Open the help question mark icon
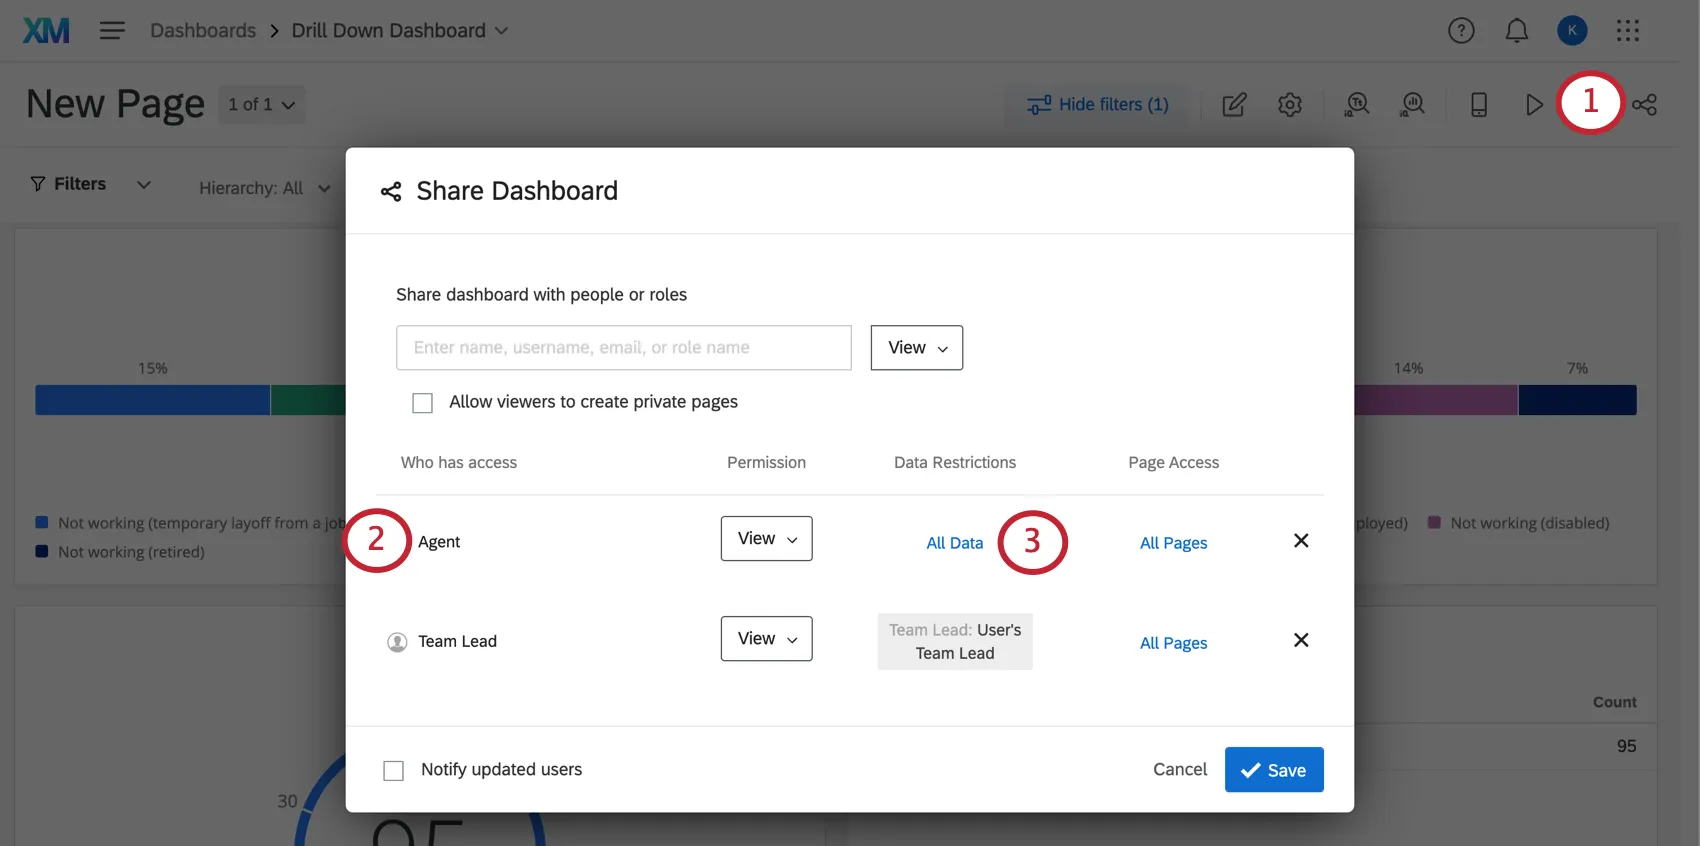1700x846 pixels. click(1461, 31)
